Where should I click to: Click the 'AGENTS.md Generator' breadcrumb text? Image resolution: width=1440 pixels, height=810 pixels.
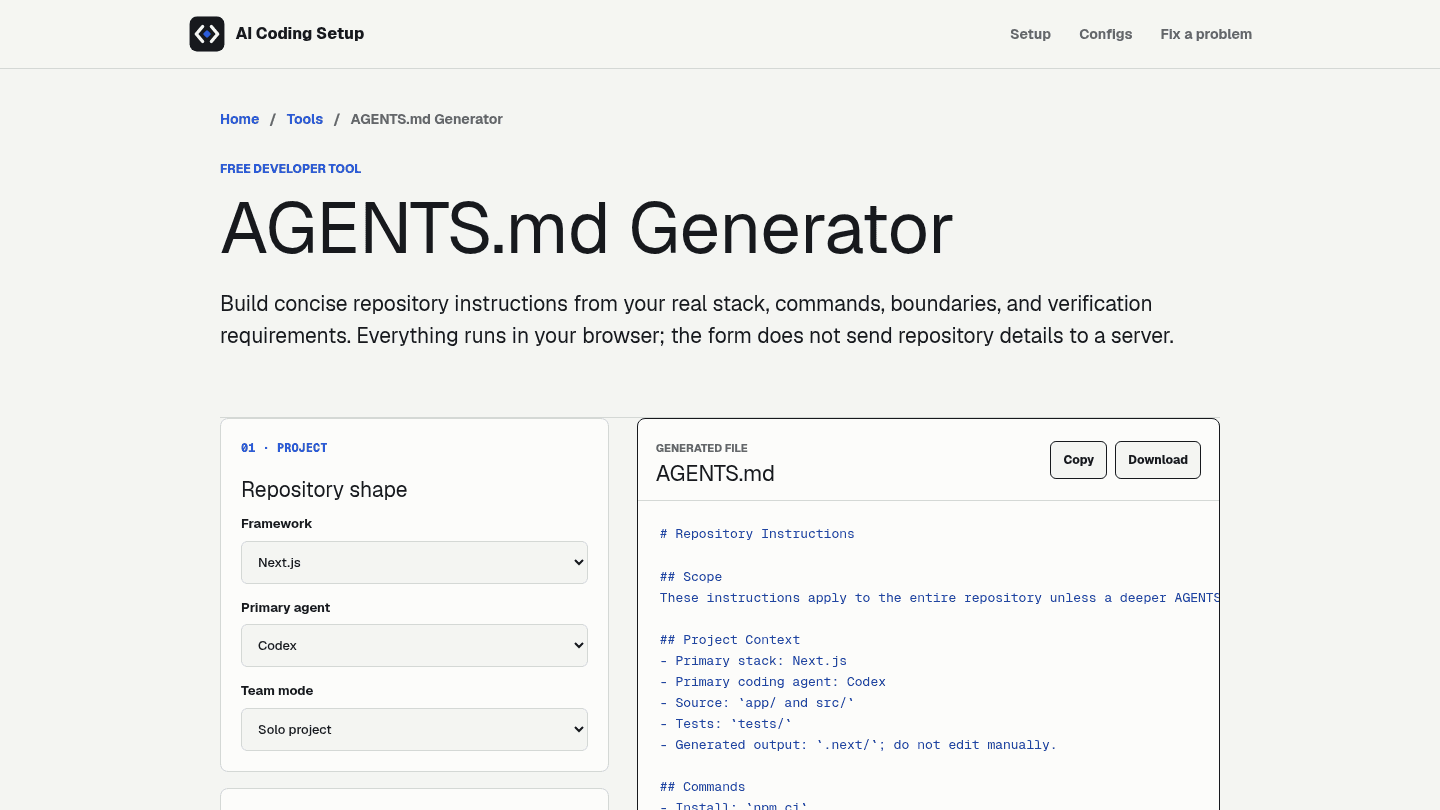click(426, 119)
